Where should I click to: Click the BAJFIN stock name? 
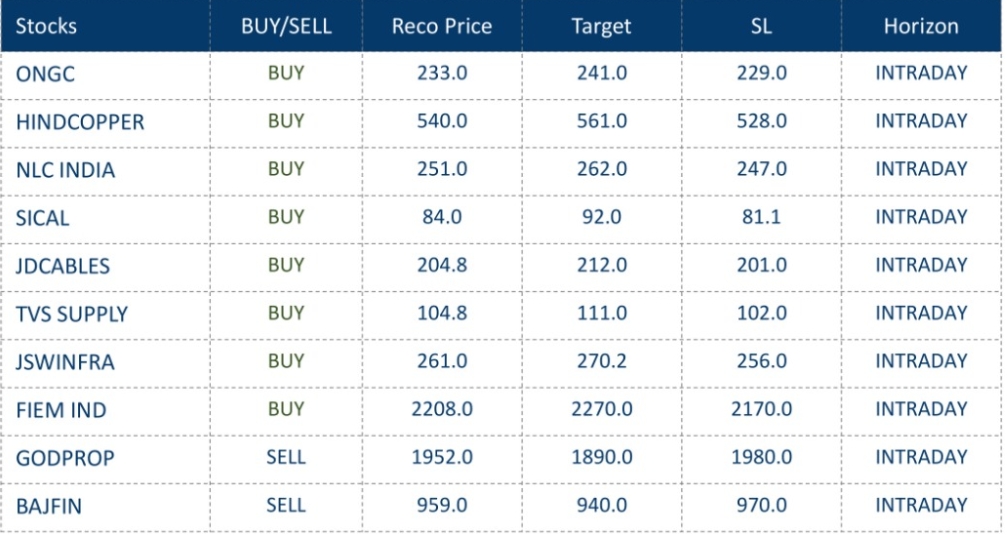point(49,506)
